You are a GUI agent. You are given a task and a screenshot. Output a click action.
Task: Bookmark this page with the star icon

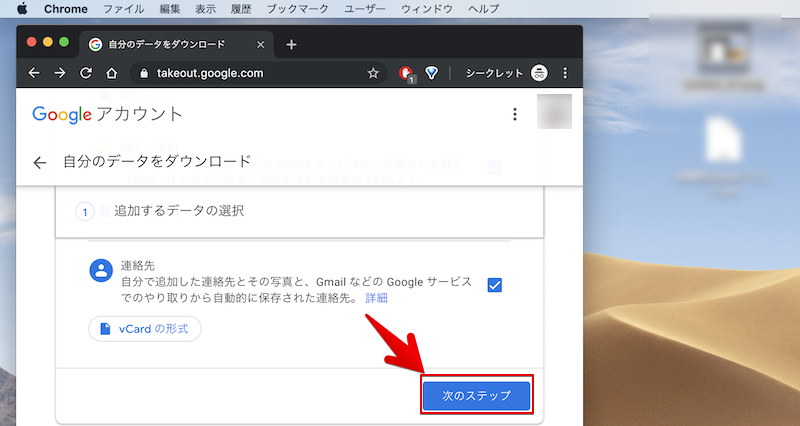point(373,73)
